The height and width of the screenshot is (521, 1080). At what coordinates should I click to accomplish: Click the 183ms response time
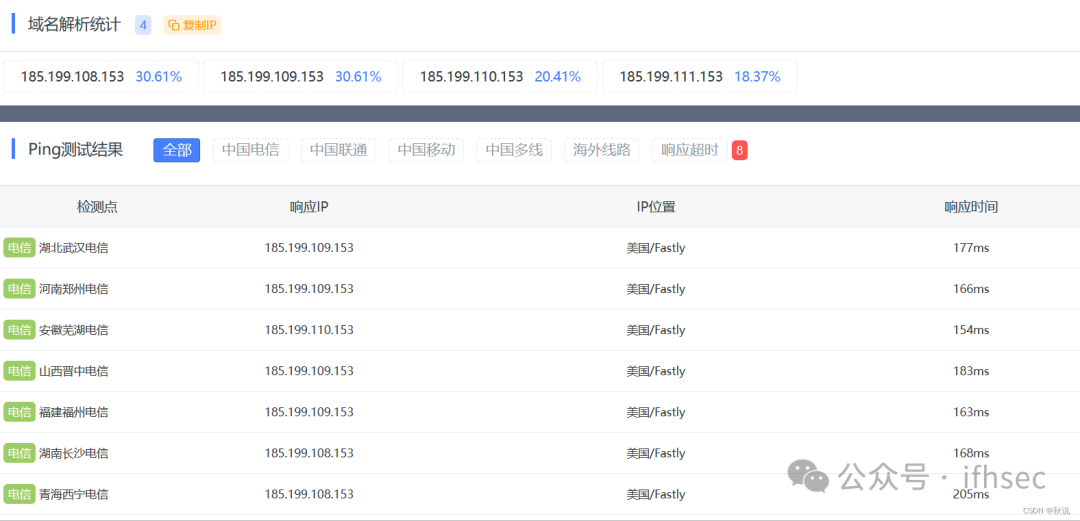971,371
